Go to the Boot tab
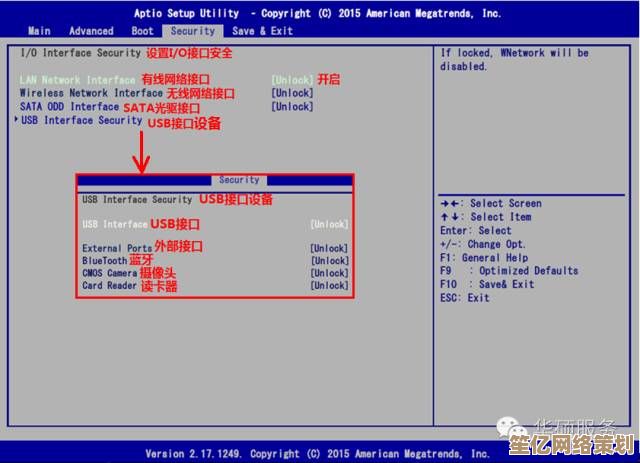 [x=143, y=31]
